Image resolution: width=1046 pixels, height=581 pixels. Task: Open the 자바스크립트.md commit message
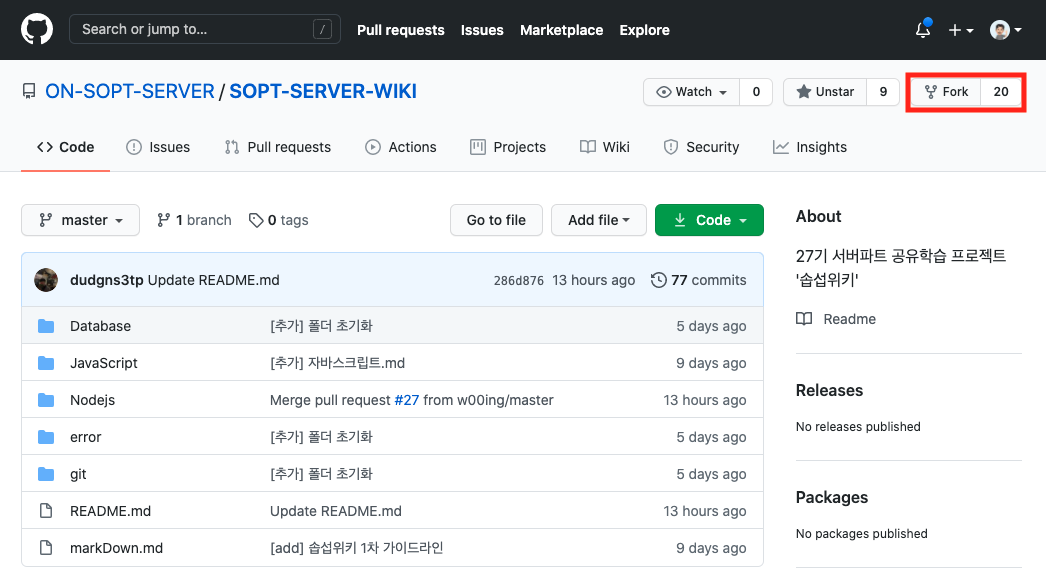coord(338,363)
